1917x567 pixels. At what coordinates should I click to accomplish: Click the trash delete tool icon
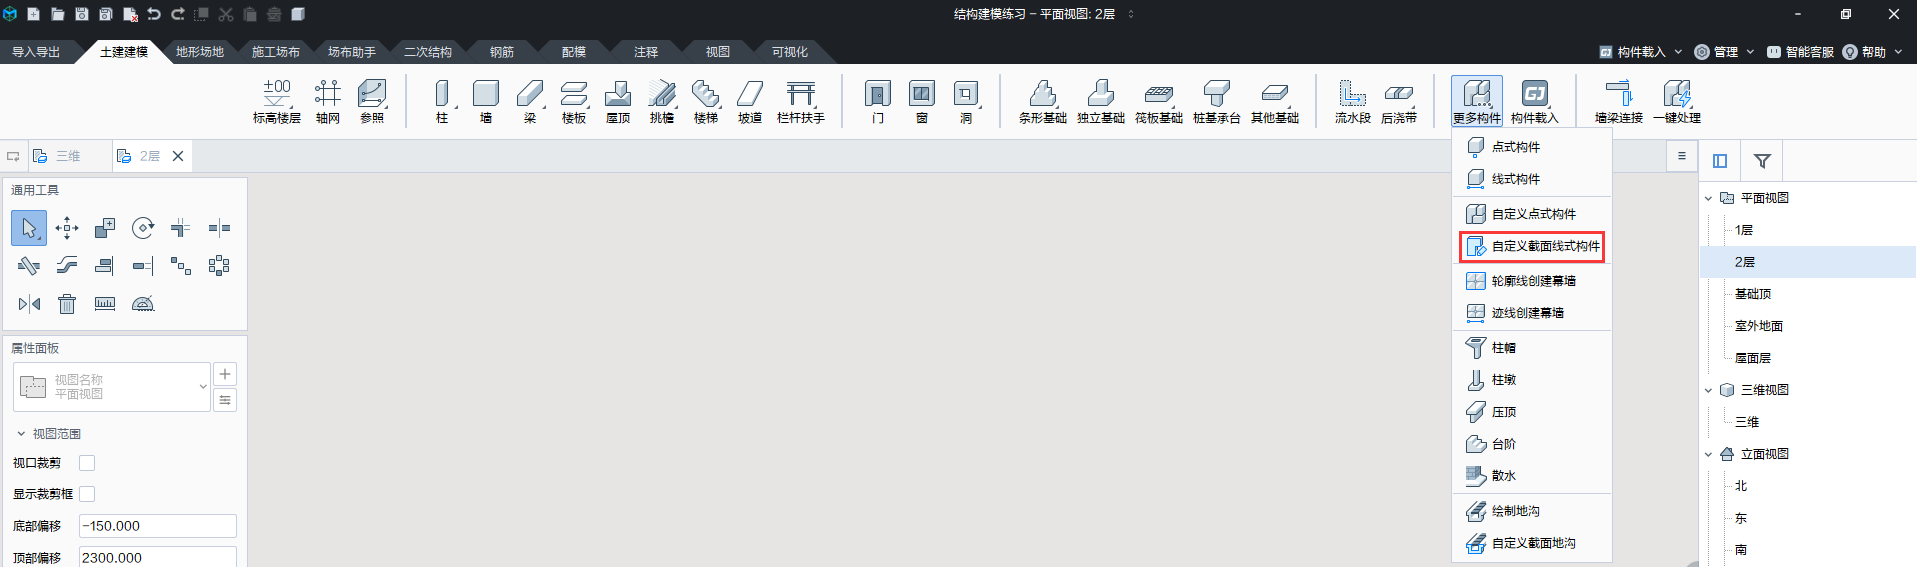(x=67, y=304)
